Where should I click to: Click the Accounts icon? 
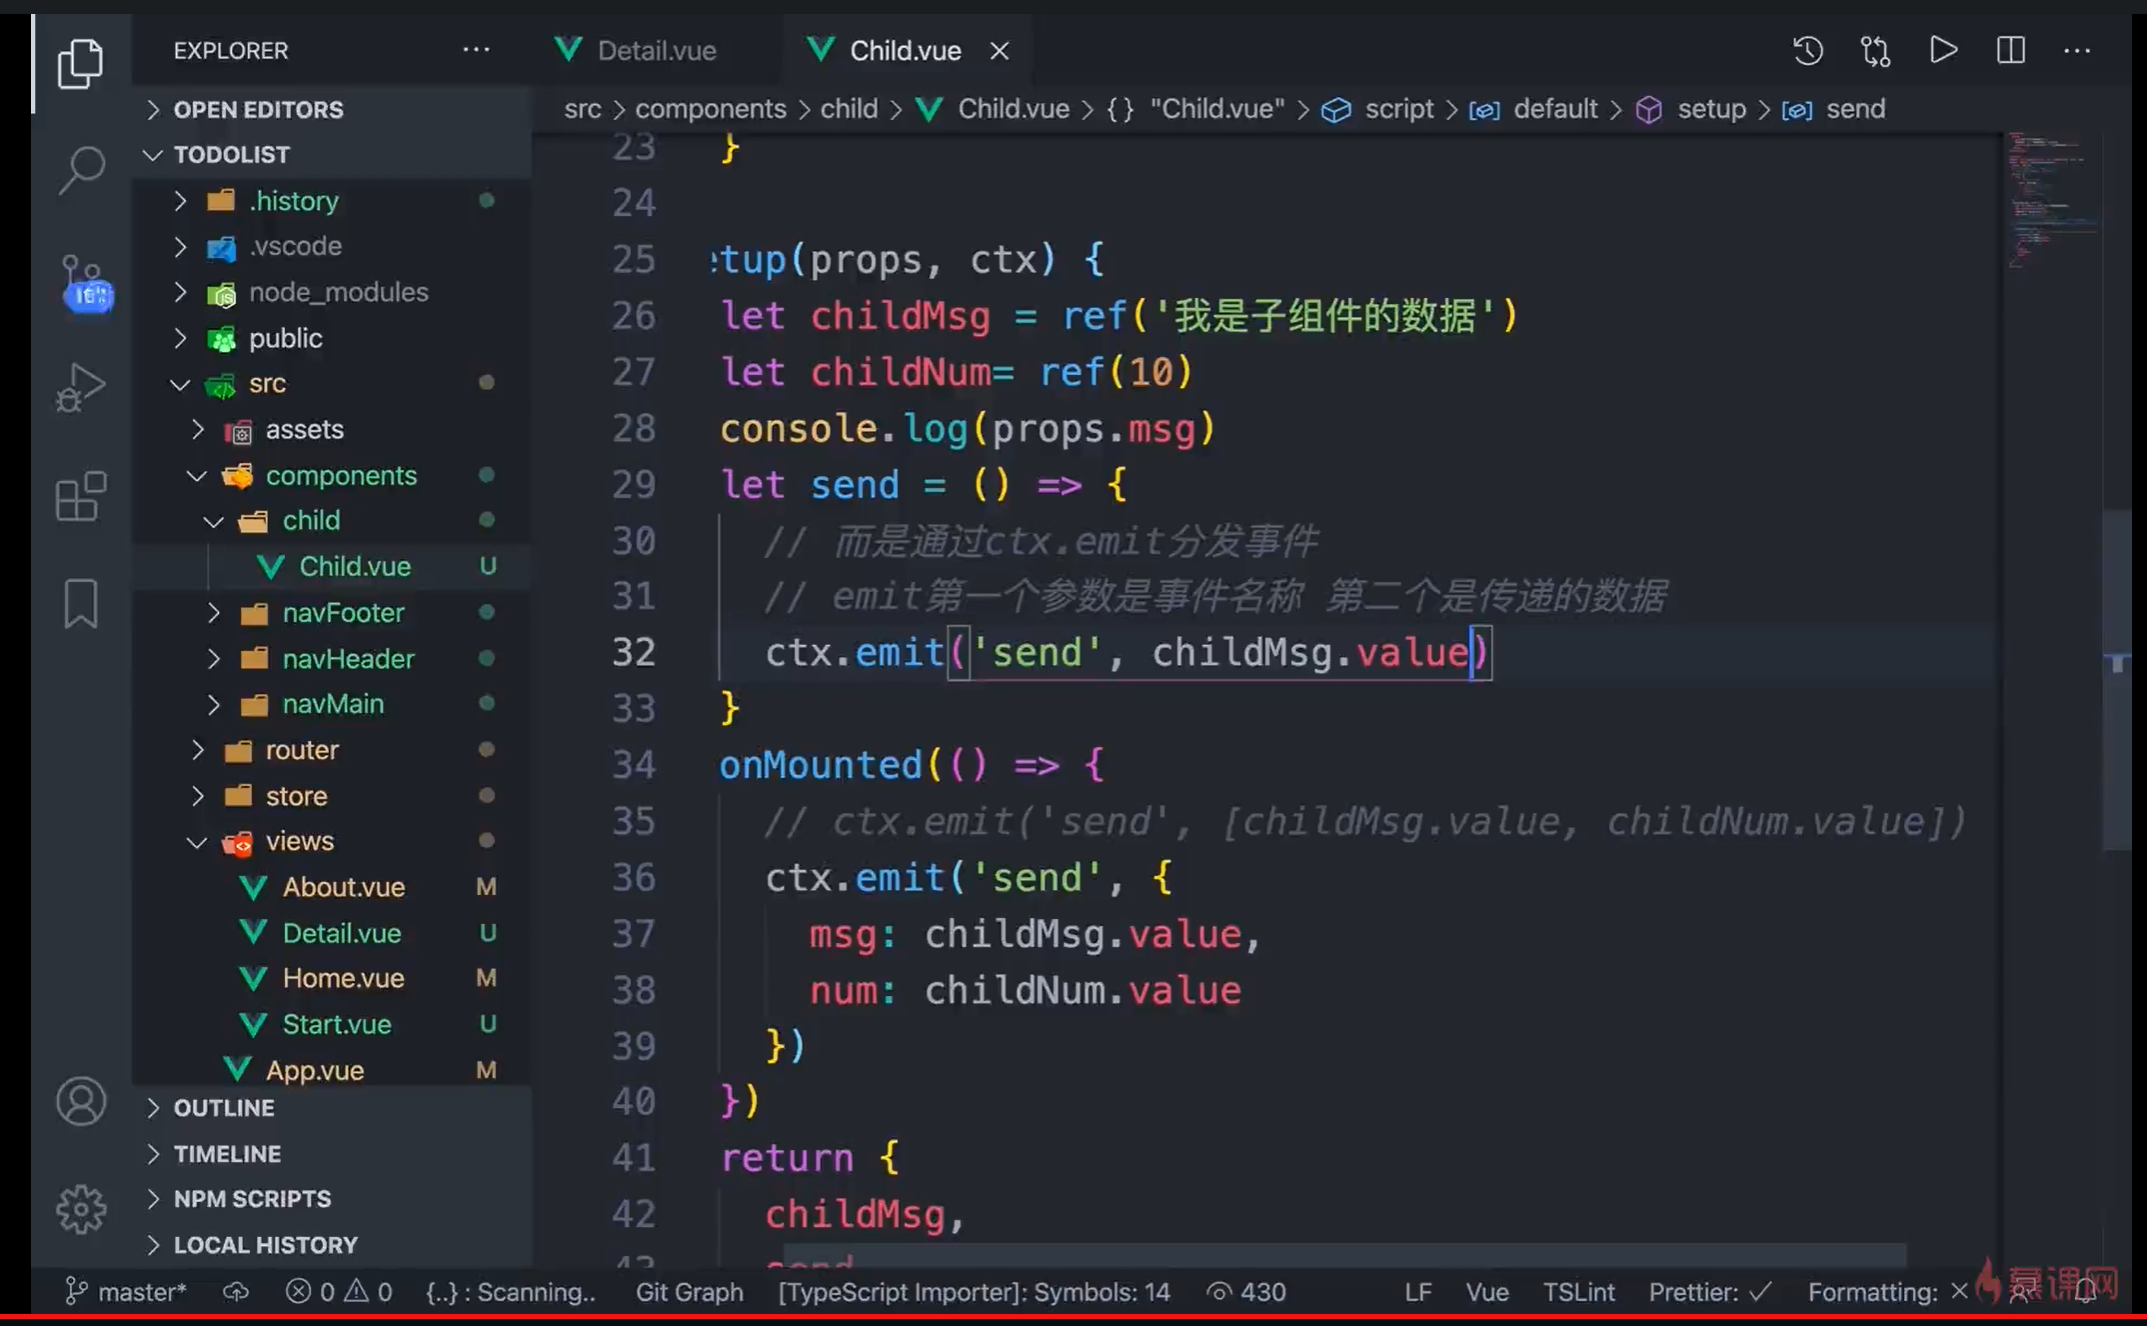click(81, 1101)
